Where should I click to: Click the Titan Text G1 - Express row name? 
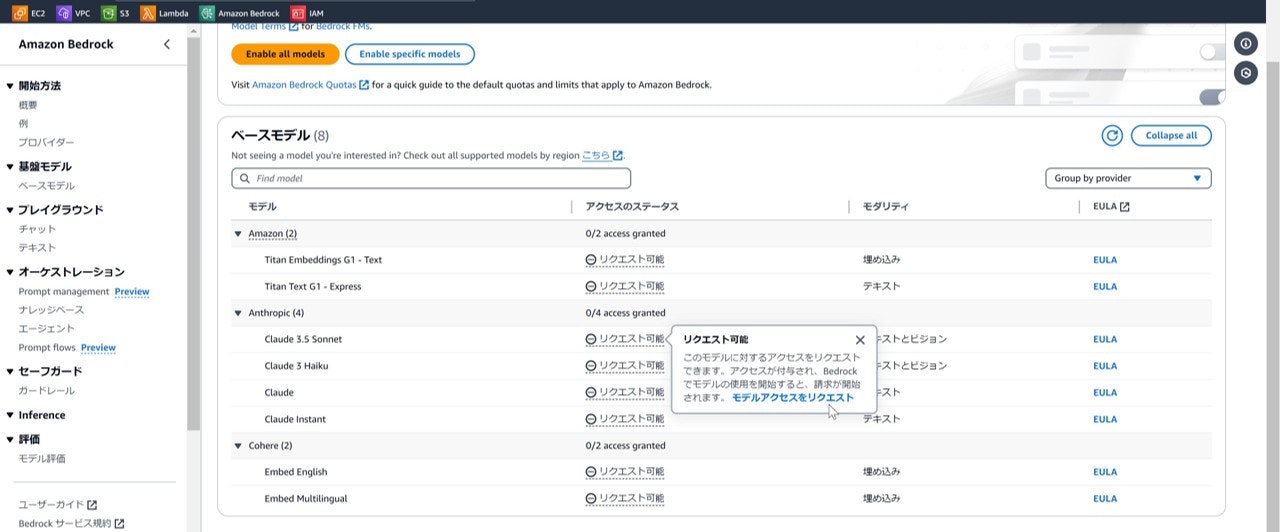[x=313, y=287]
